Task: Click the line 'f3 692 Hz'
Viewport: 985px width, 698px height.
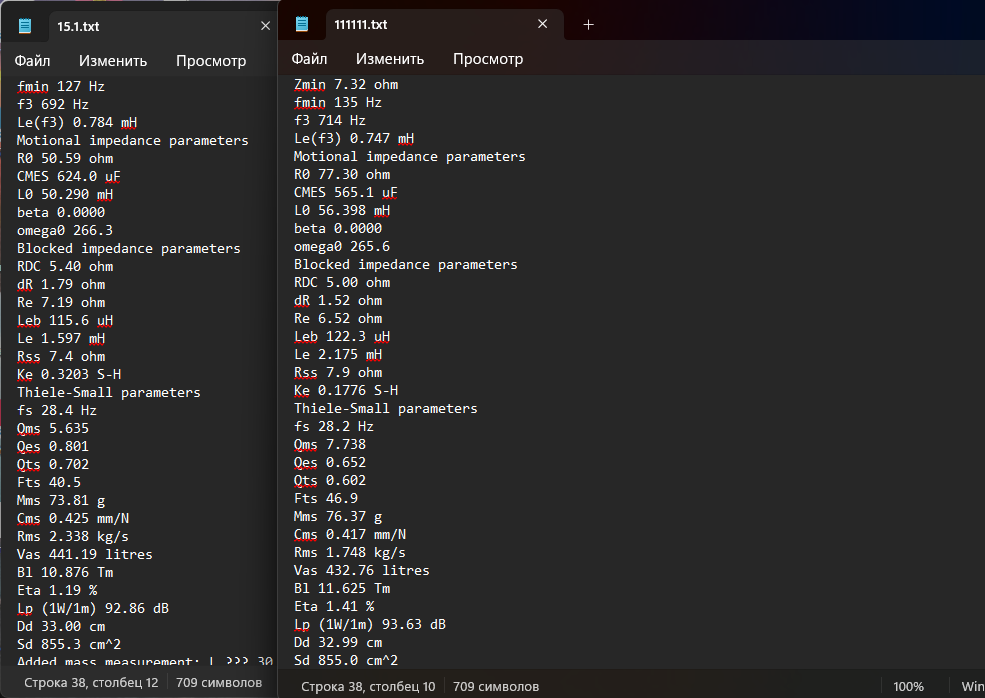Action: pos(53,104)
